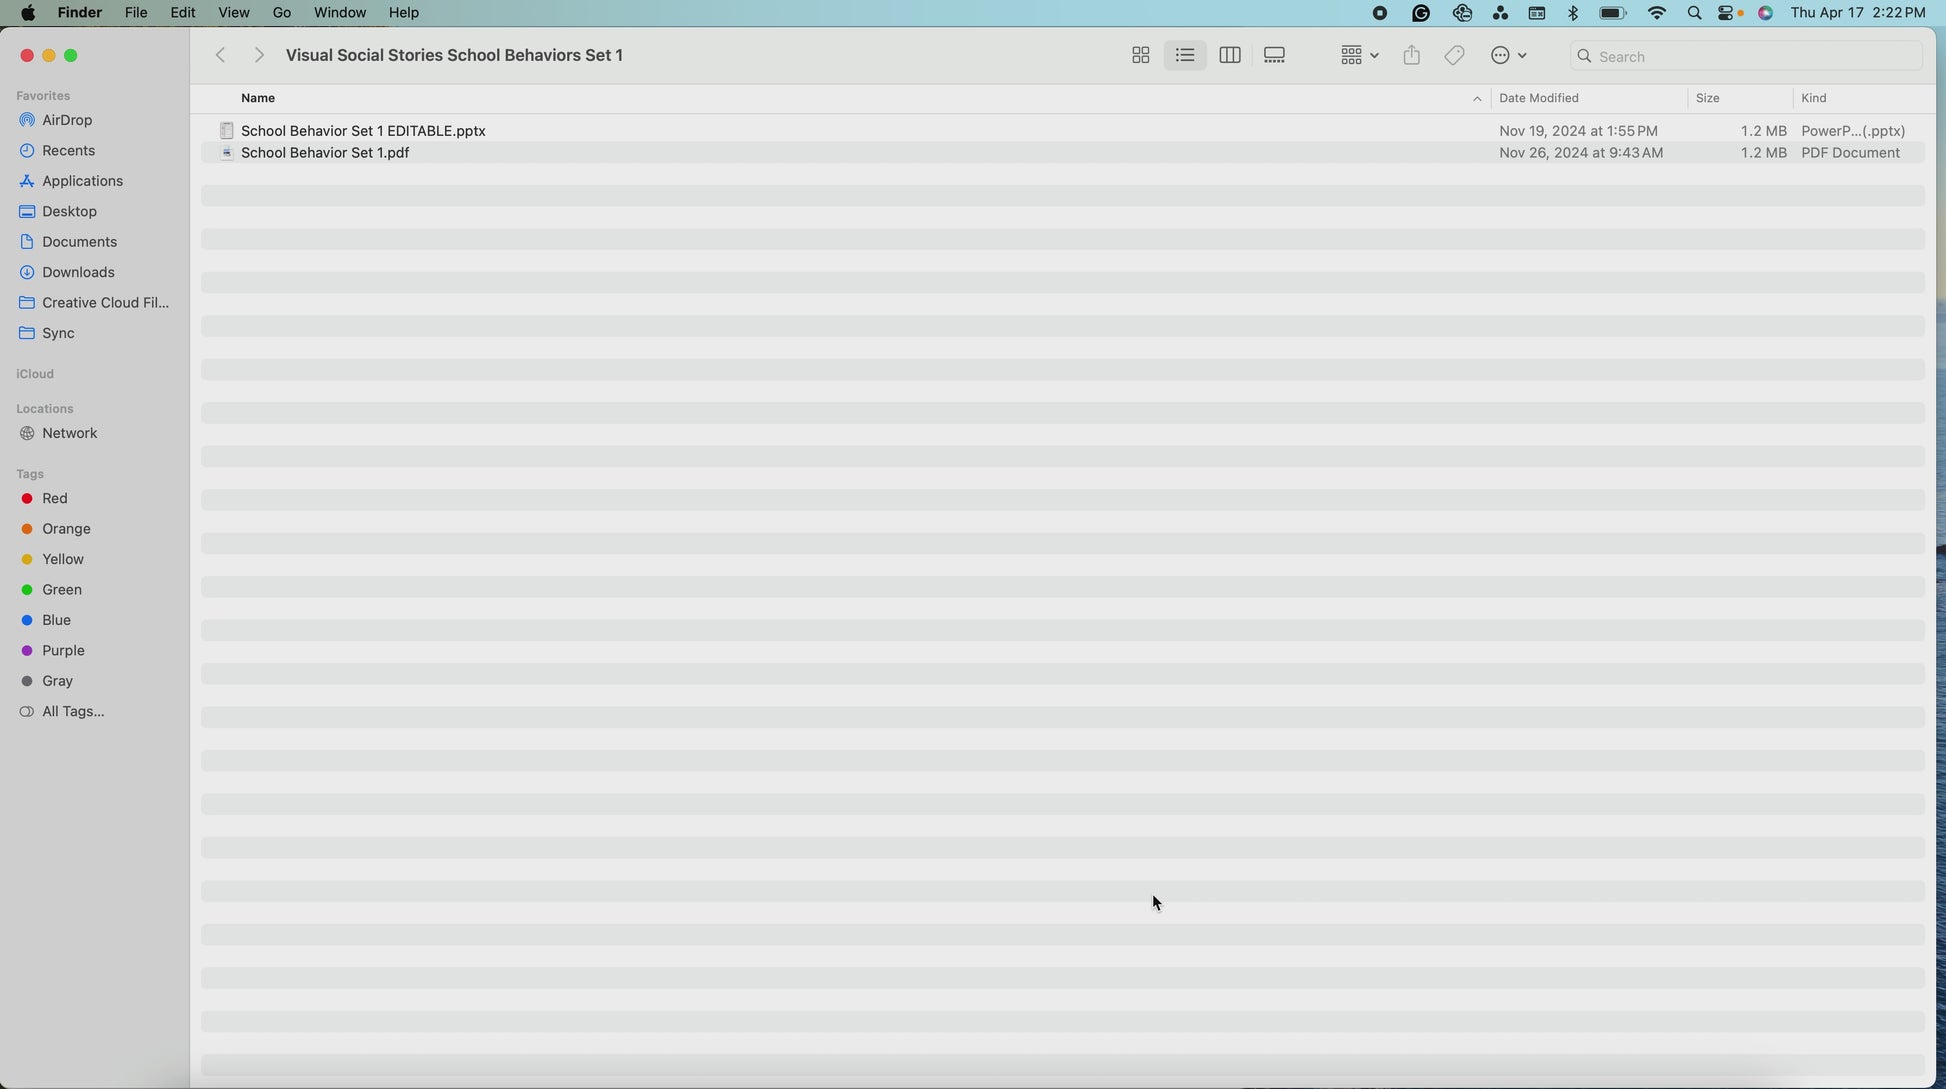Image resolution: width=1946 pixels, height=1089 pixels.
Task: Open the Group By dropdown
Action: coord(1359,56)
